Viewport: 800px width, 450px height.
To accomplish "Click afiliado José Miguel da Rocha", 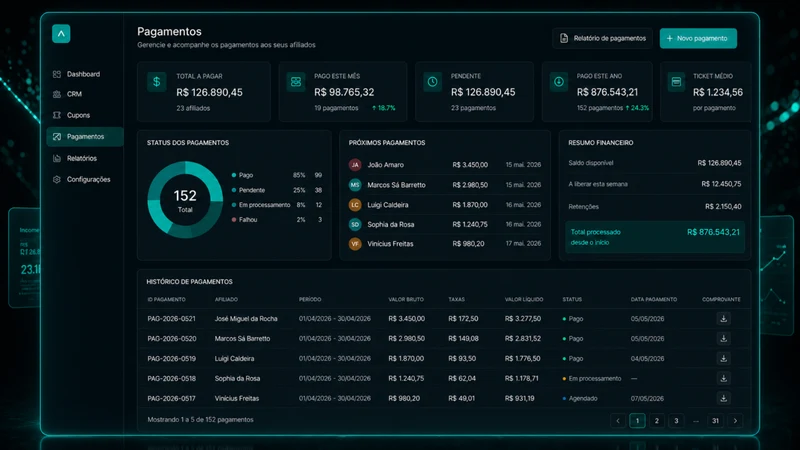I will [246, 319].
